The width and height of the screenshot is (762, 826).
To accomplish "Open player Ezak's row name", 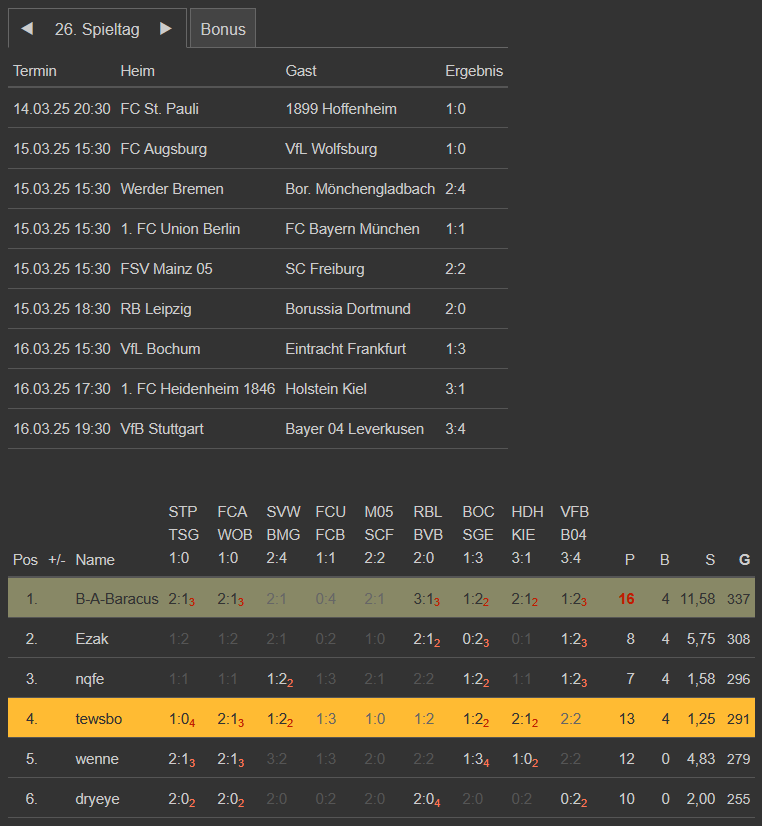I will point(92,639).
